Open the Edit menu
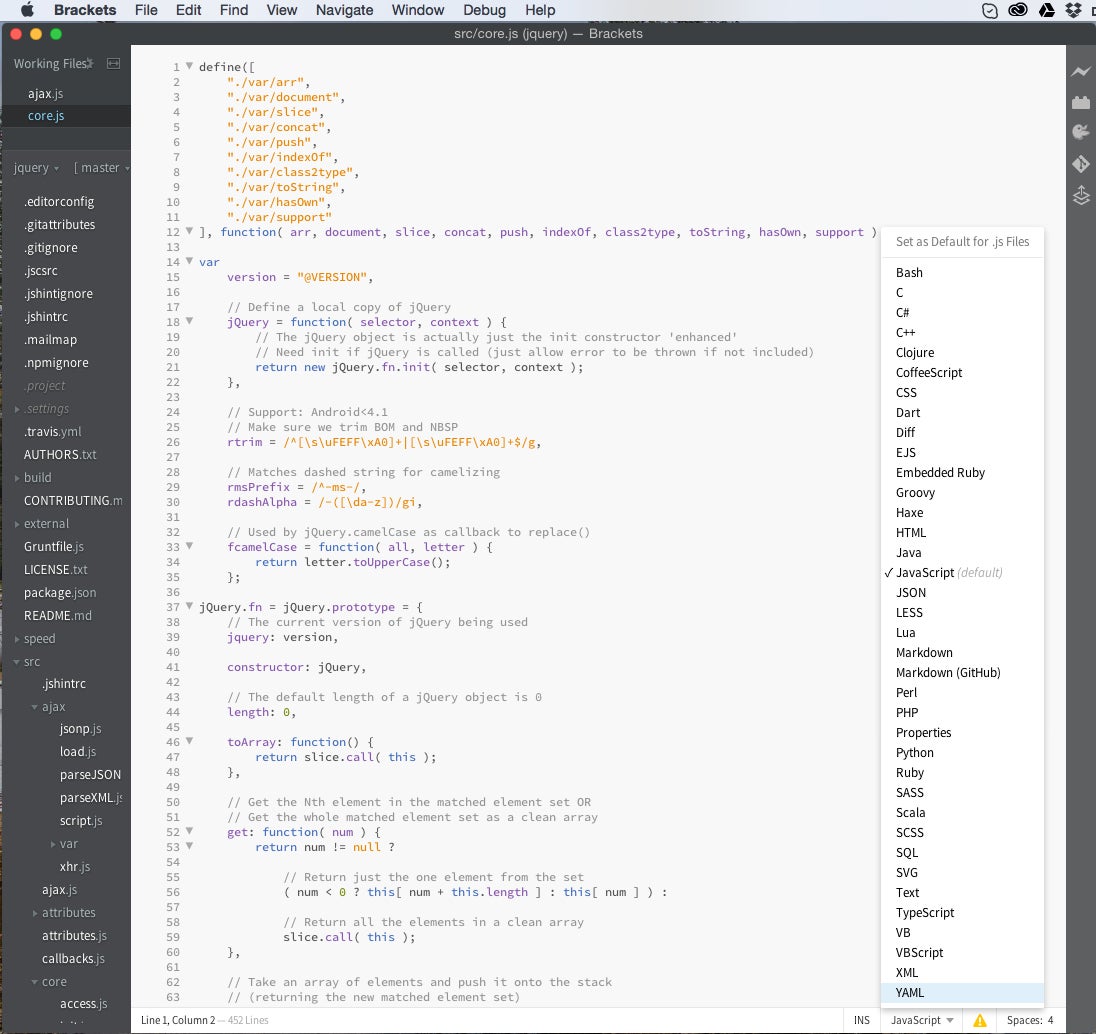 tap(188, 10)
